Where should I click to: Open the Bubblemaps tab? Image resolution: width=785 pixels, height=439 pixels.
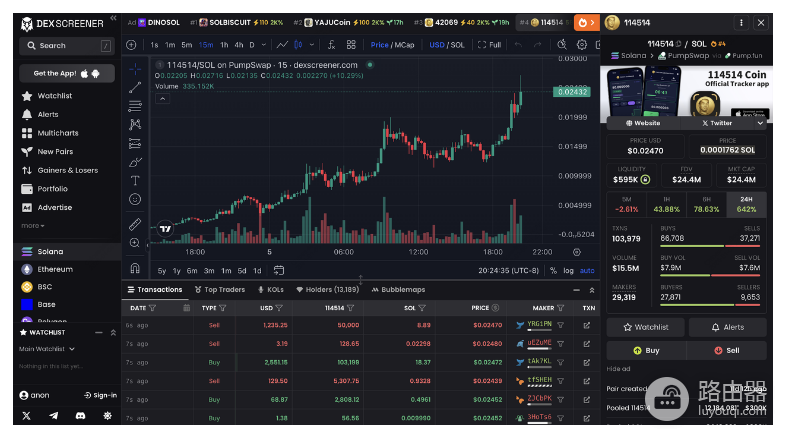(x=399, y=289)
